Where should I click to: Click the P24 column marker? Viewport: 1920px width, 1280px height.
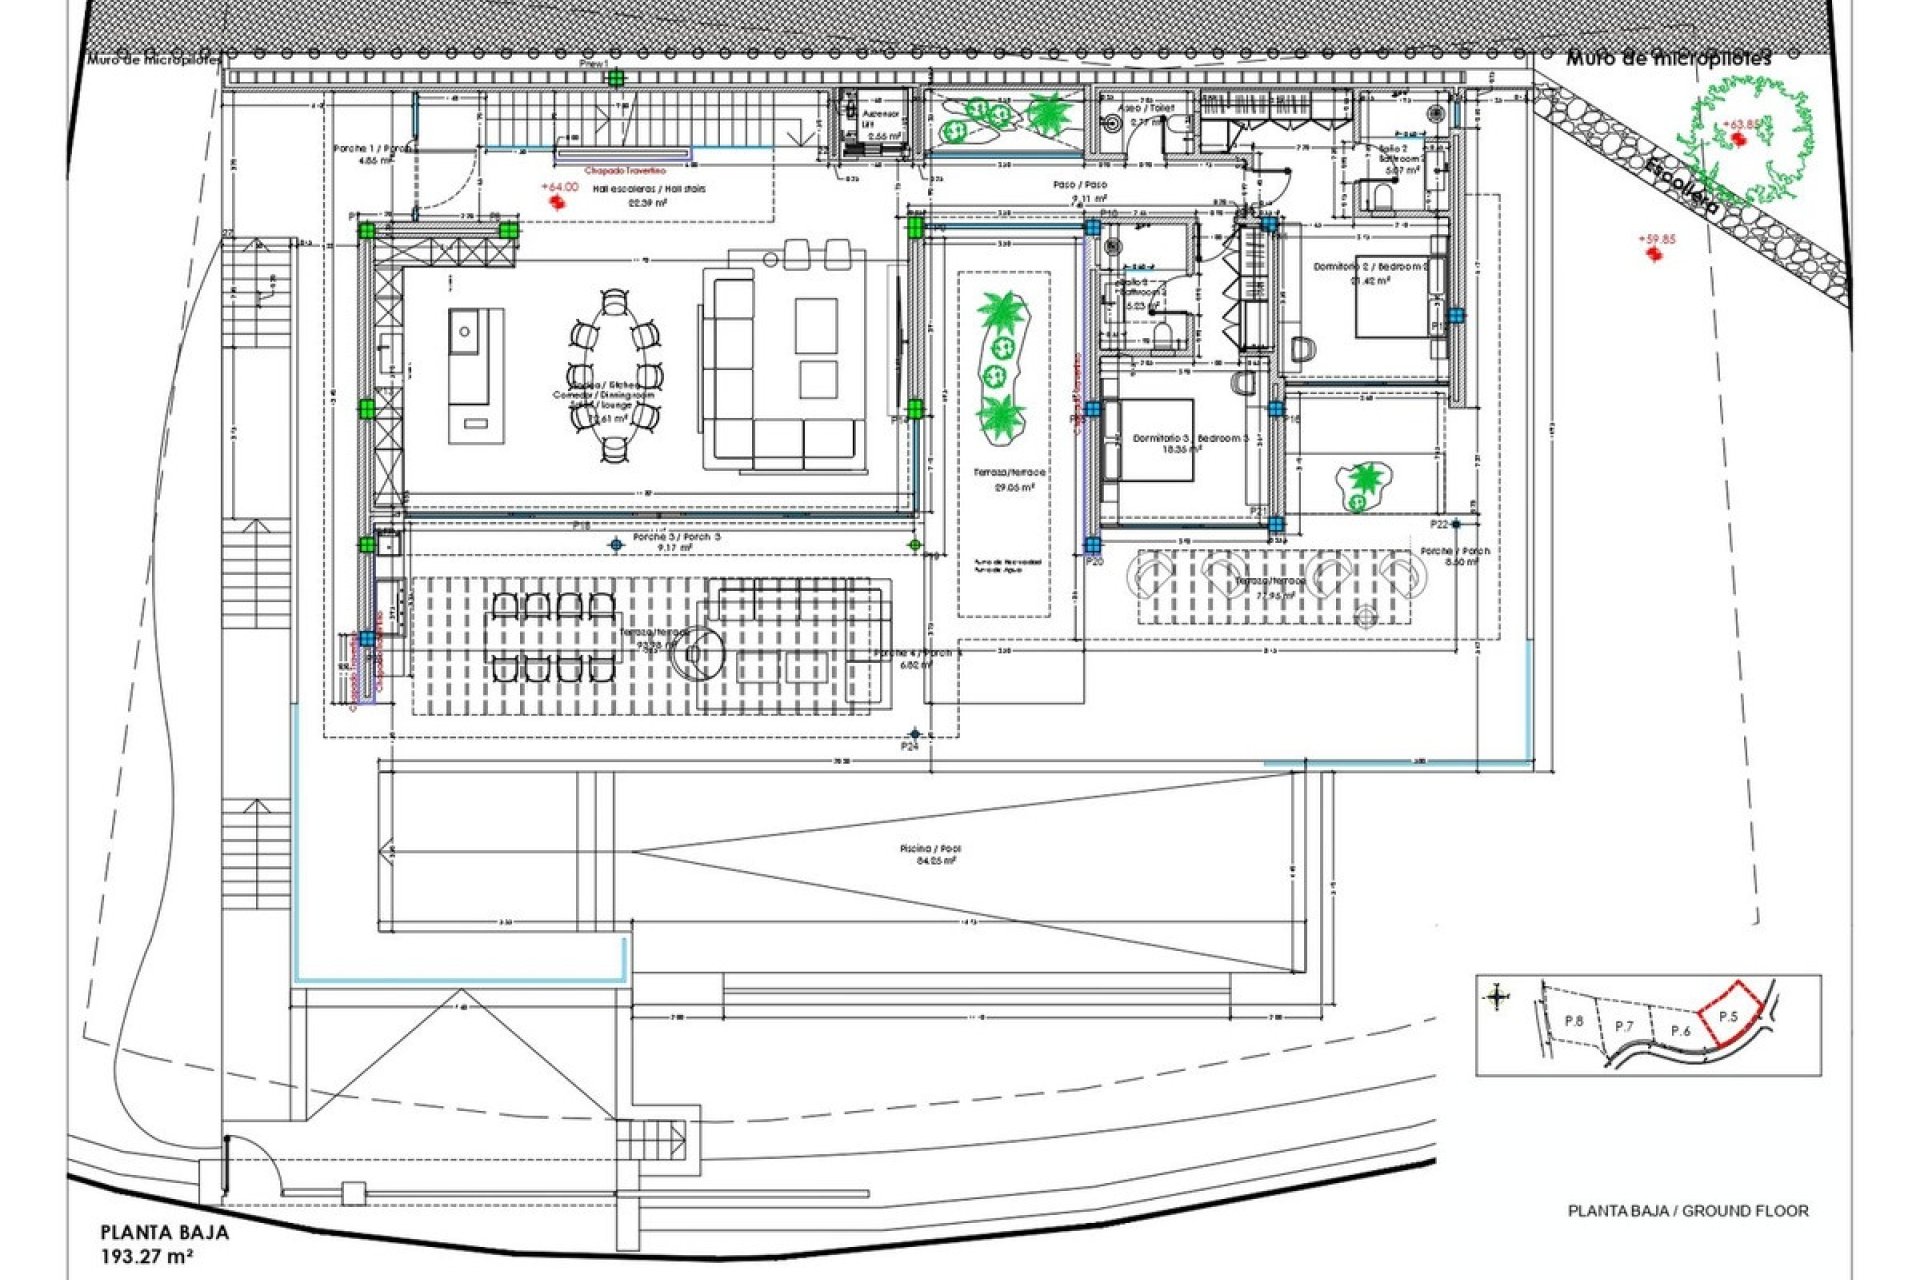coord(914,733)
